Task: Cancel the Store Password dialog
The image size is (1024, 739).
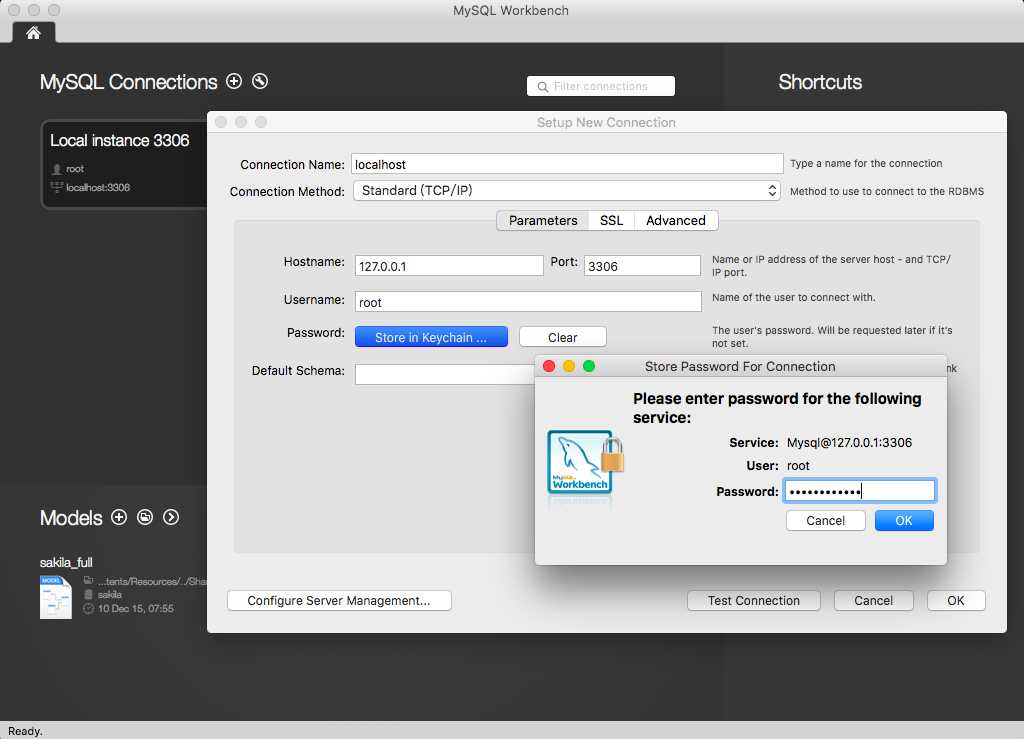Action: [825, 520]
